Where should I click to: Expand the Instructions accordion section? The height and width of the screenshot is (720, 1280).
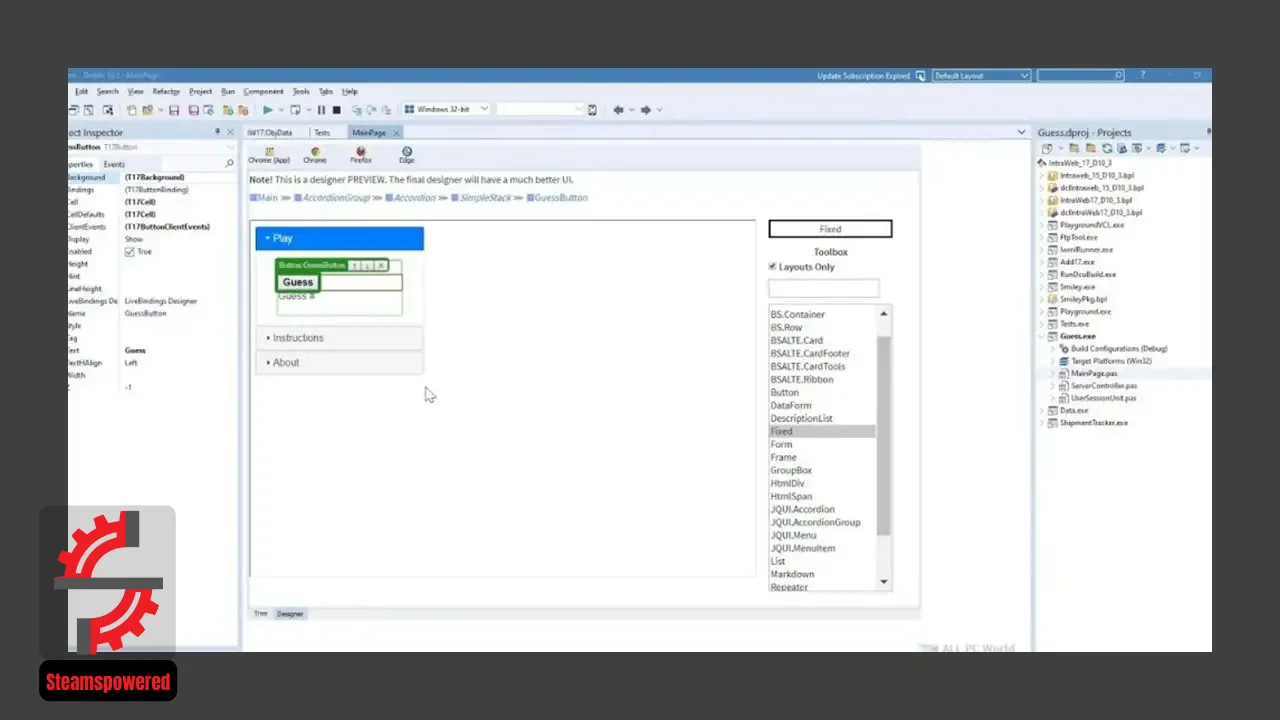pyautogui.click(x=340, y=338)
